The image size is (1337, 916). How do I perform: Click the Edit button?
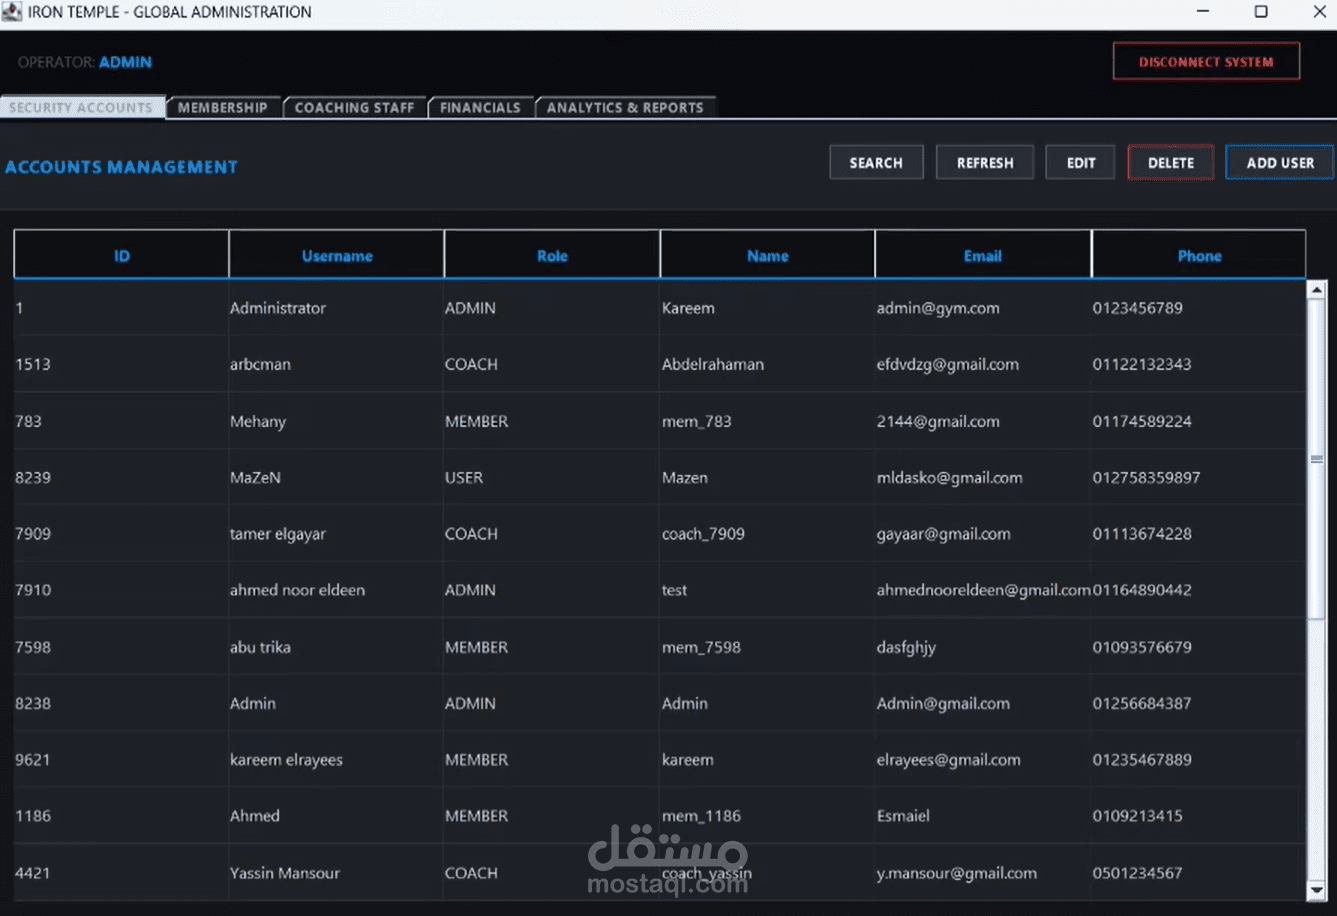click(x=1081, y=163)
